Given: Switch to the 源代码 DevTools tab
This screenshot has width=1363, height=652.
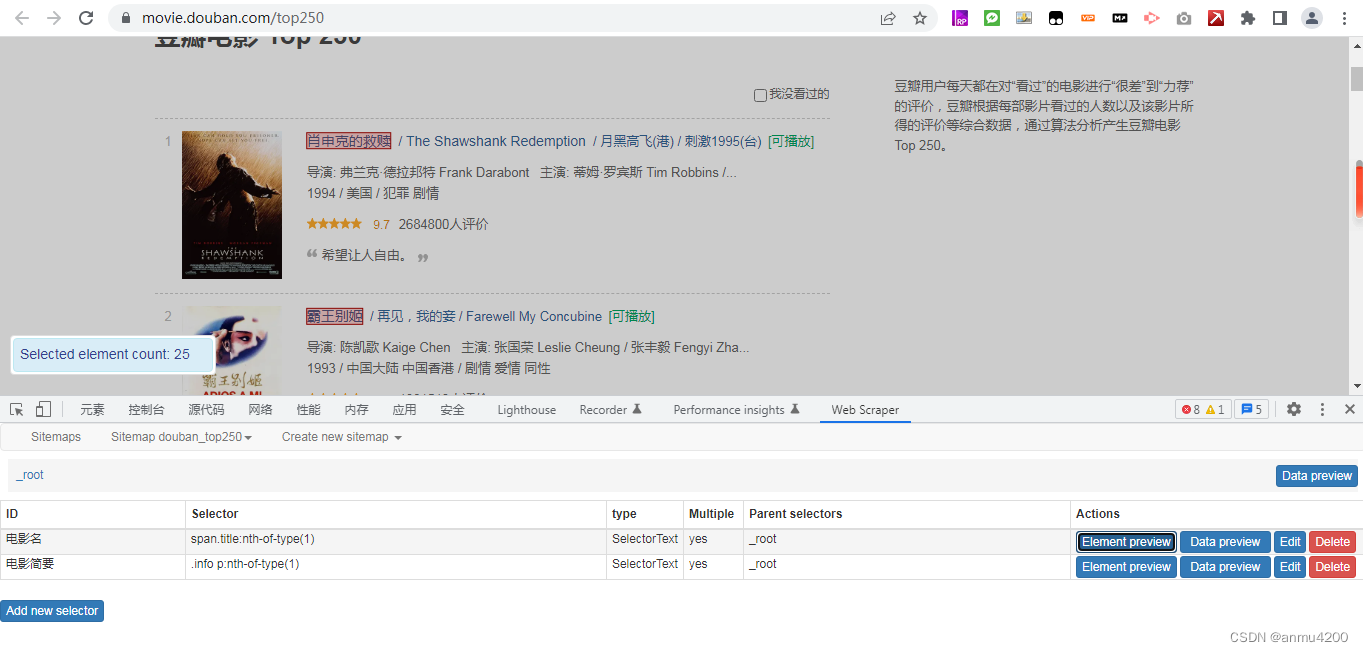Looking at the screenshot, I should click(x=206, y=410).
